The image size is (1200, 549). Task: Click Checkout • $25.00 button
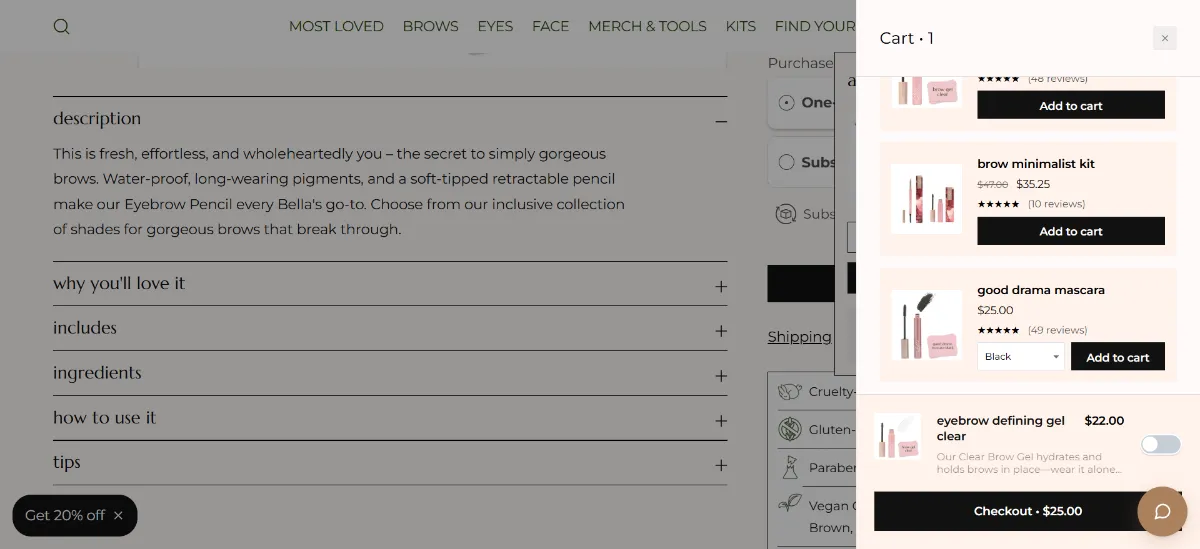(1028, 511)
